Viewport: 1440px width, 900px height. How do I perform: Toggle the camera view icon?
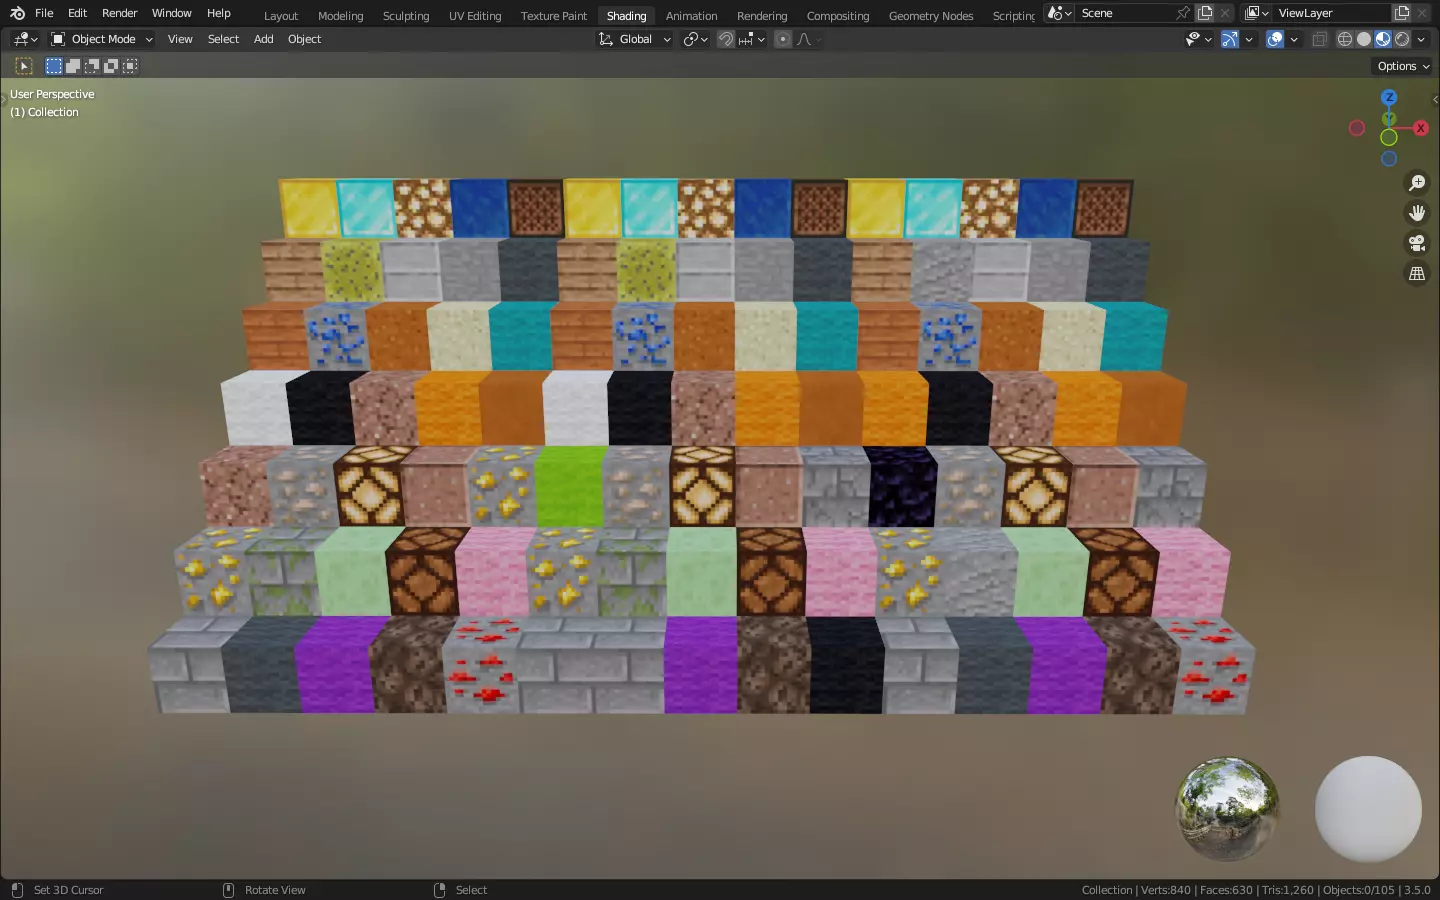[1417, 243]
